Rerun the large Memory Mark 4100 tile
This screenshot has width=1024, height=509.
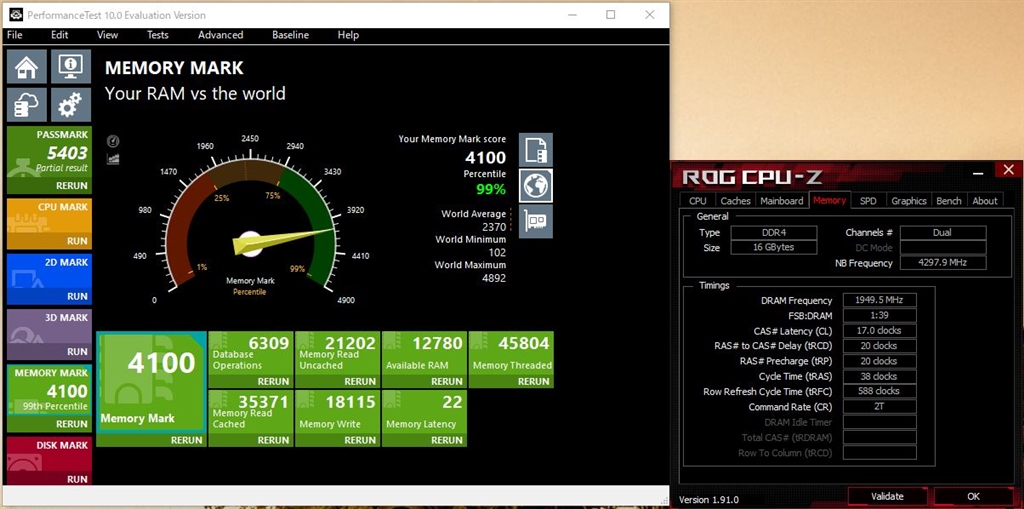pos(187,440)
